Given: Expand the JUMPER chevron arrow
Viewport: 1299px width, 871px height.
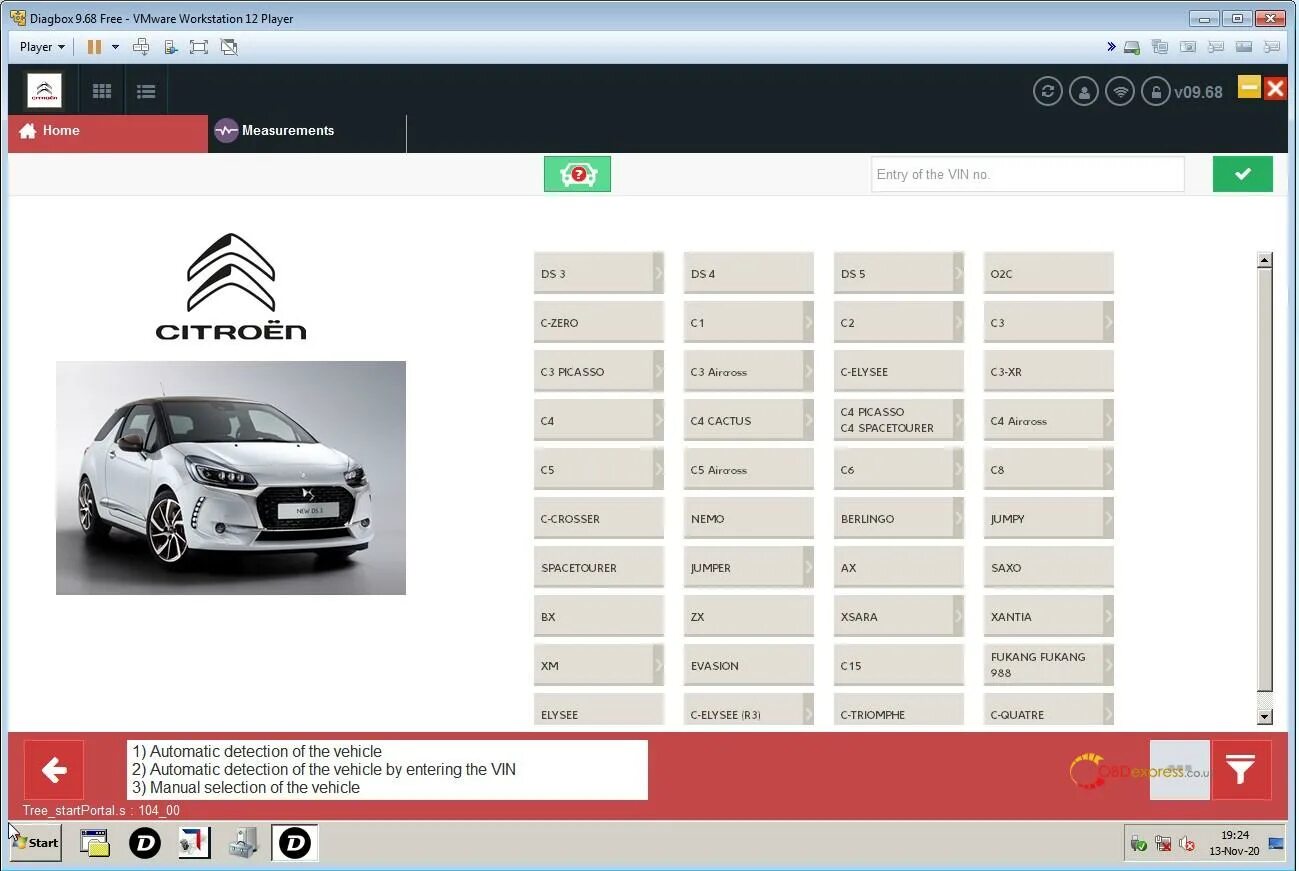Looking at the screenshot, I should [x=808, y=567].
